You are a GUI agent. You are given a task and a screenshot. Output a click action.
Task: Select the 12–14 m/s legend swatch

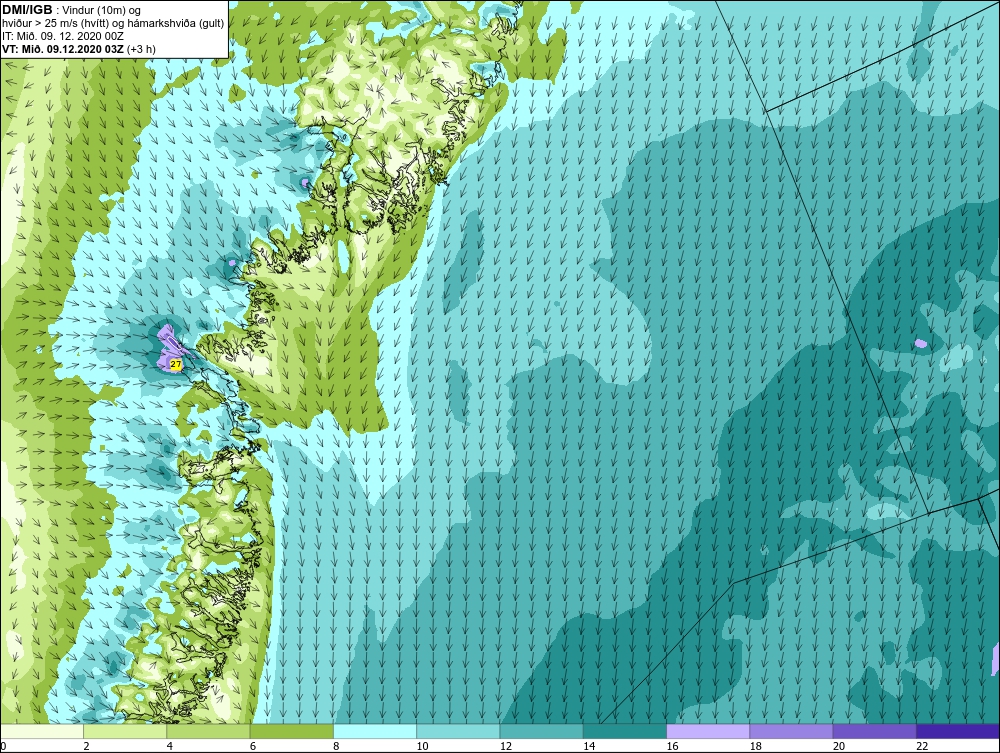pos(541,731)
